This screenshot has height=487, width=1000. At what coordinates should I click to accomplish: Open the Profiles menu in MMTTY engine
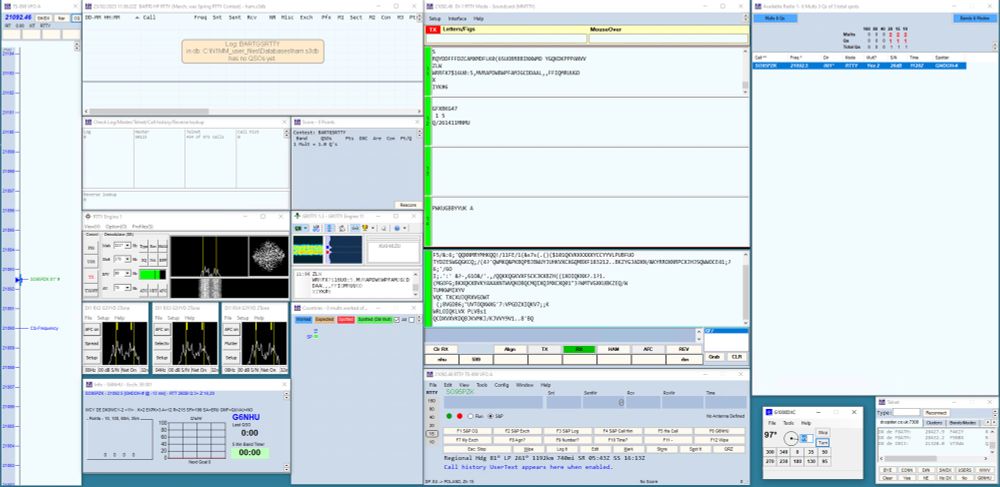tap(142, 226)
